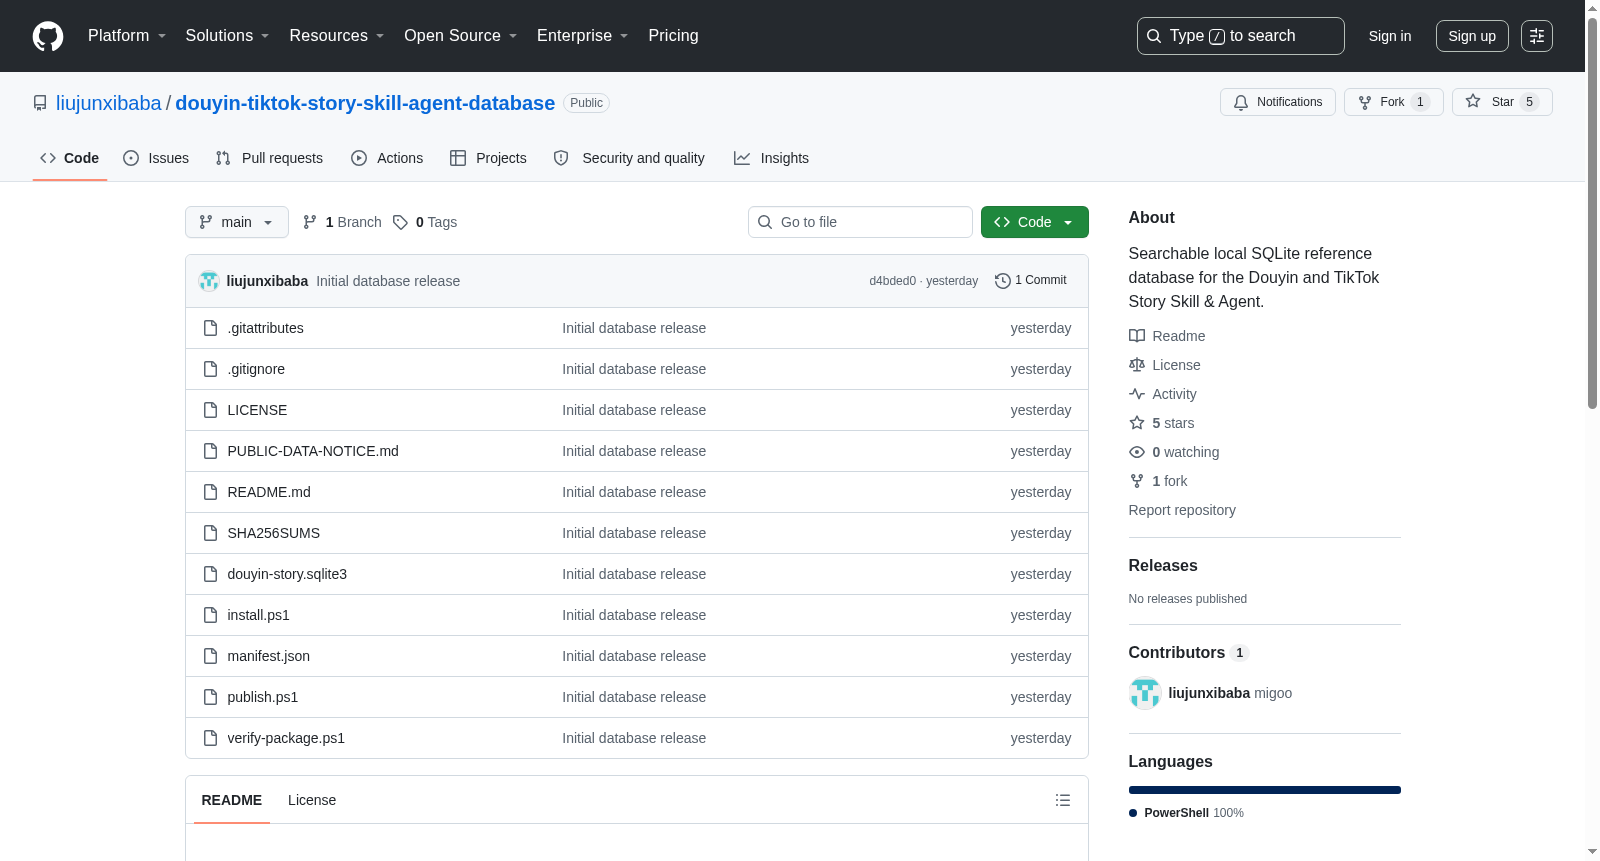Star this repository
The height and width of the screenshot is (861, 1600).
1502,102
